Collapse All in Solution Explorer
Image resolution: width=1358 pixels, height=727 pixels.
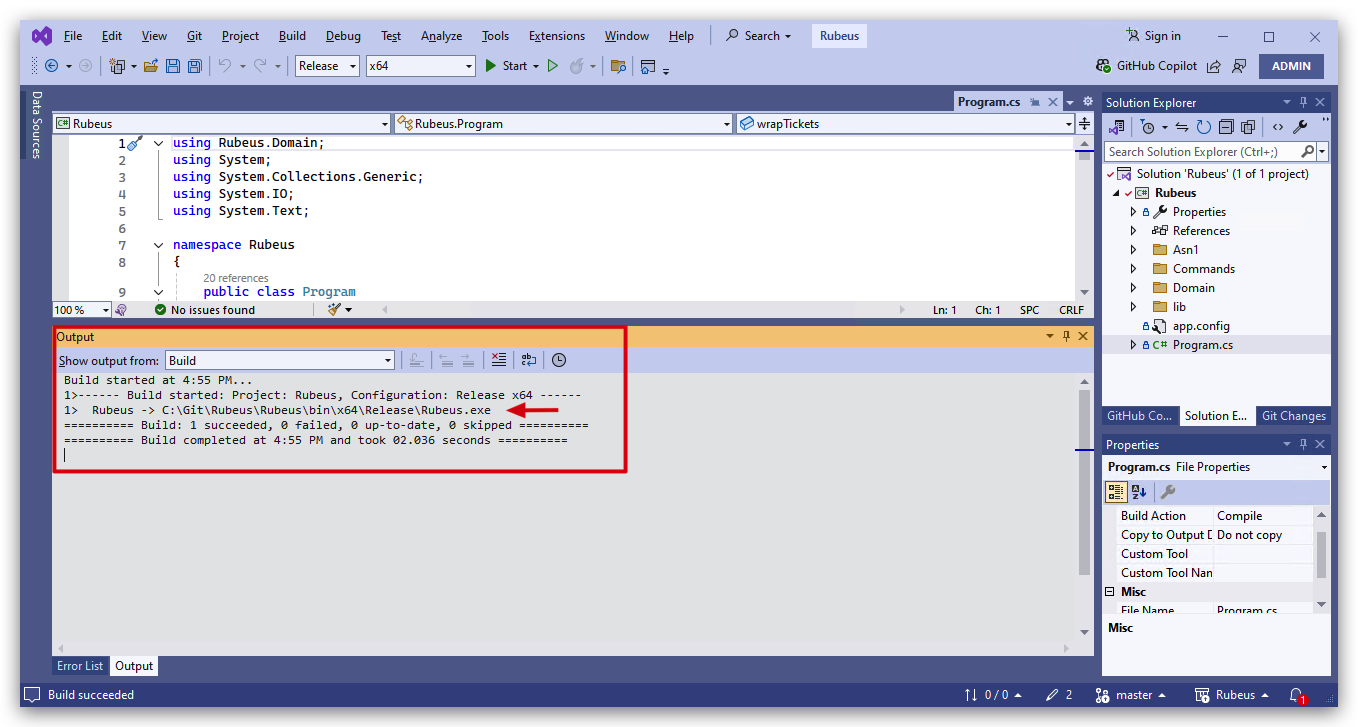coord(1227,127)
